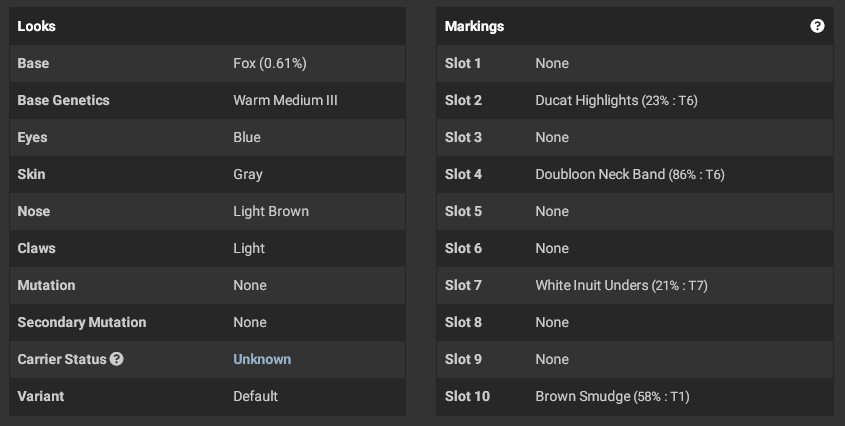Screen dimensions: 845x426
Task: Click the Secondary Mutation row label
Action: coord(81,322)
